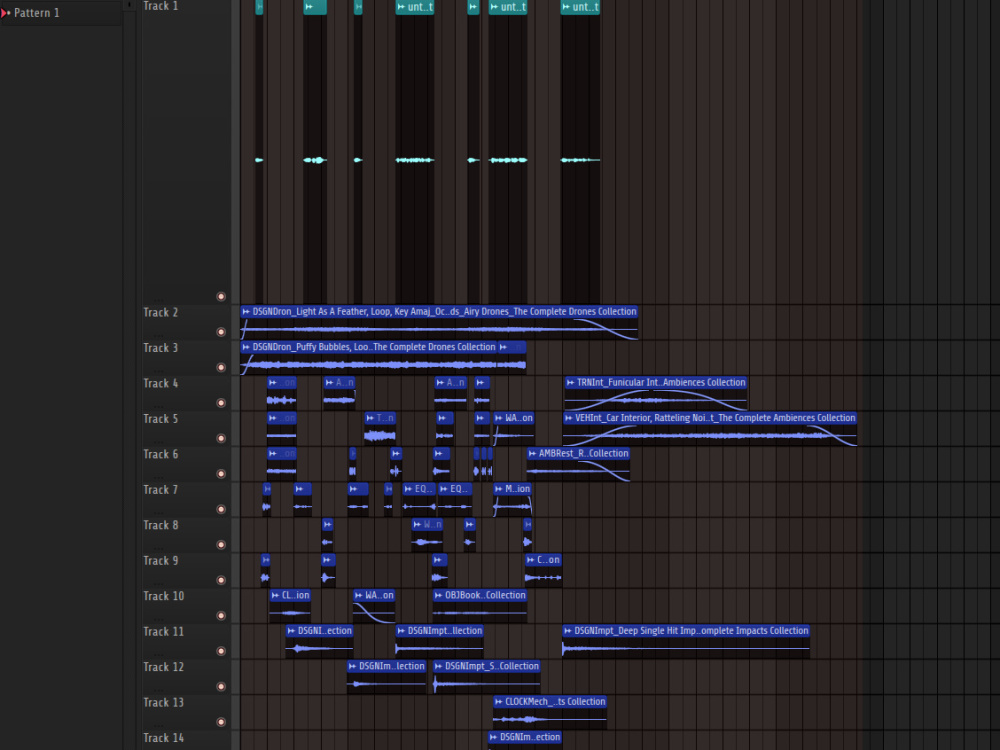The image size is (1000, 750).
Task: Select the Track 2 header label
Action: pyautogui.click(x=161, y=312)
